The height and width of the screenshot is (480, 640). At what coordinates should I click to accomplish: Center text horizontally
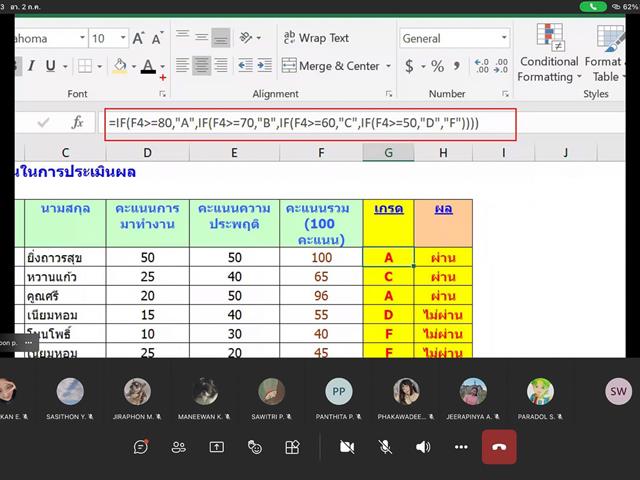coord(202,65)
